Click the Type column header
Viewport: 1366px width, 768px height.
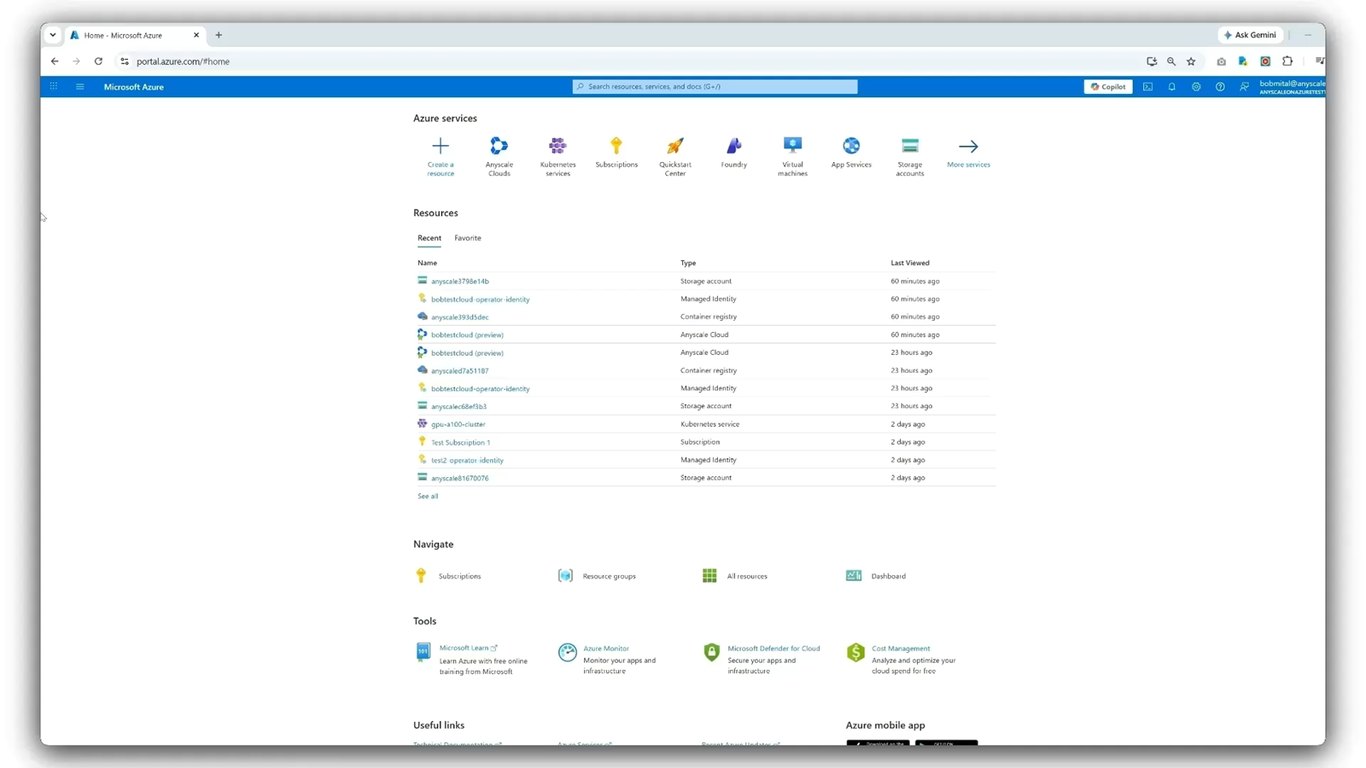tap(688, 263)
